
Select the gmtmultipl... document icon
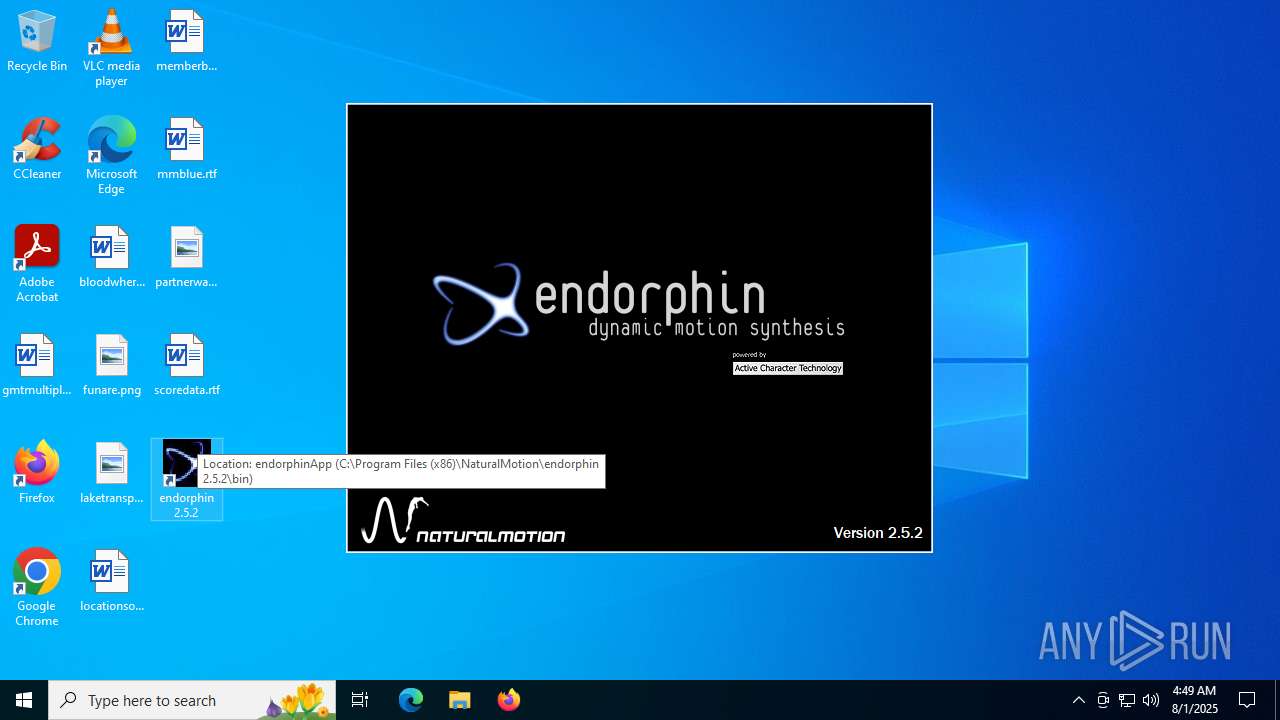[37, 366]
